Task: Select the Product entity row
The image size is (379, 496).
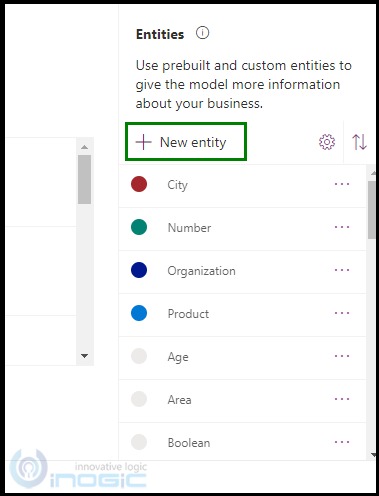Action: tap(242, 314)
